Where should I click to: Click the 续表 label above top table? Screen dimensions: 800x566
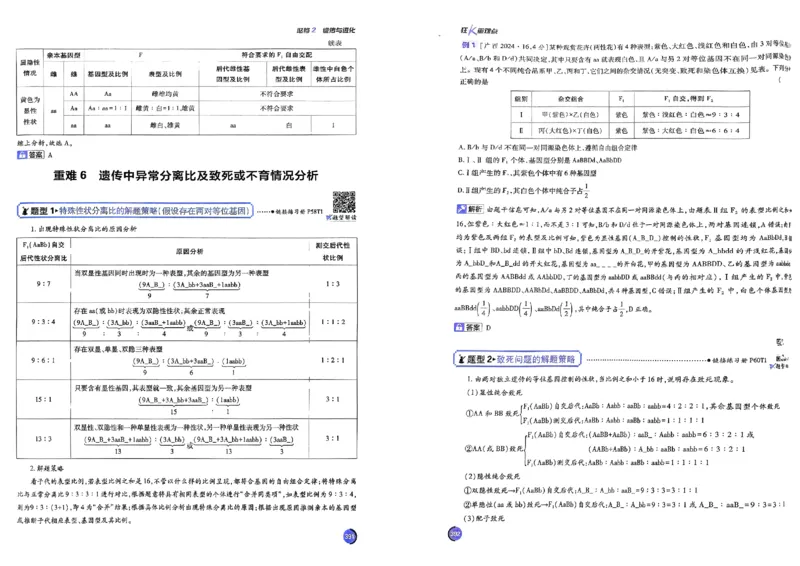pos(335,43)
